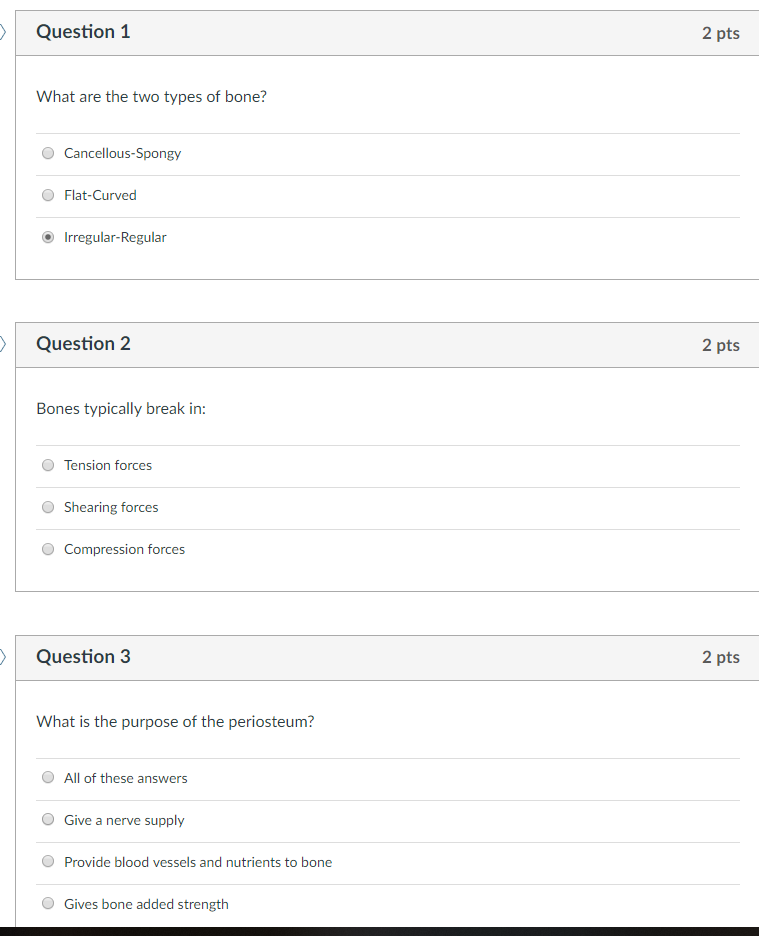This screenshot has height=936, width=759.
Task: Select the Shearing forces answer
Action: click(x=48, y=507)
